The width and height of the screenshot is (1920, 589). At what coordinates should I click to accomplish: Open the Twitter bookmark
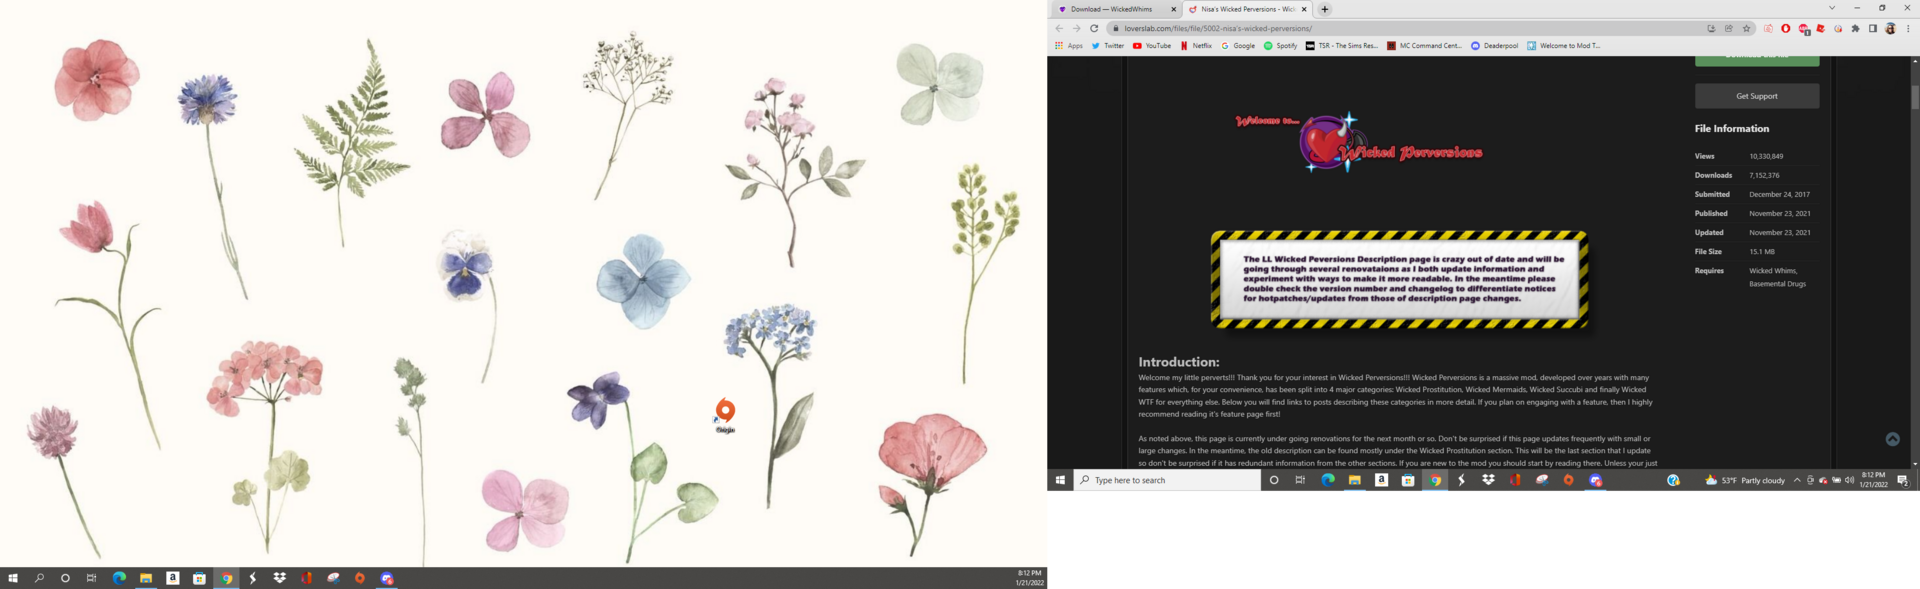click(1107, 45)
